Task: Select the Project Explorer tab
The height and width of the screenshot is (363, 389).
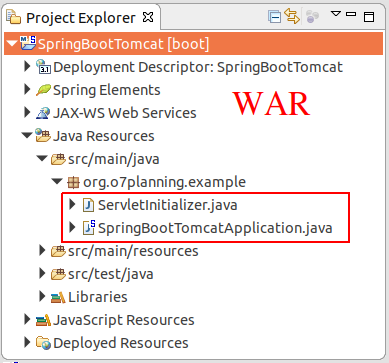Action: coord(81,18)
